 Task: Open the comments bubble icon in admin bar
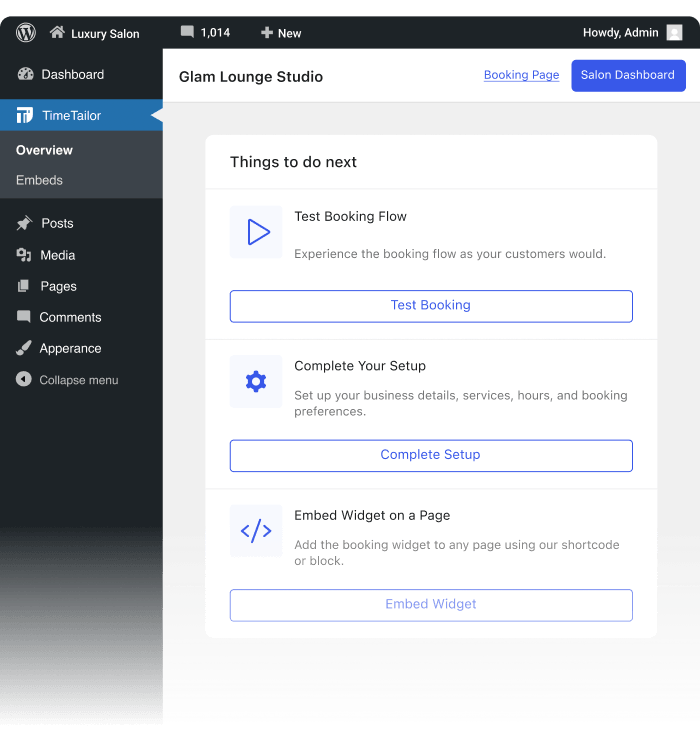[187, 32]
